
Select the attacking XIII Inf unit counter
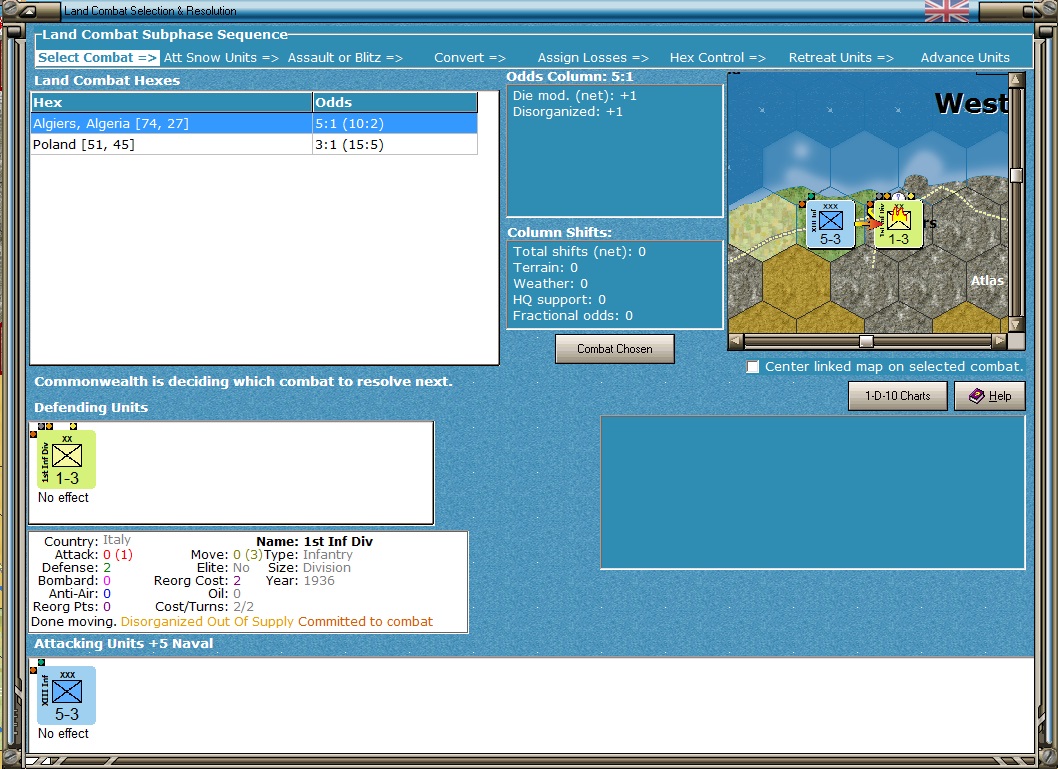click(66, 695)
